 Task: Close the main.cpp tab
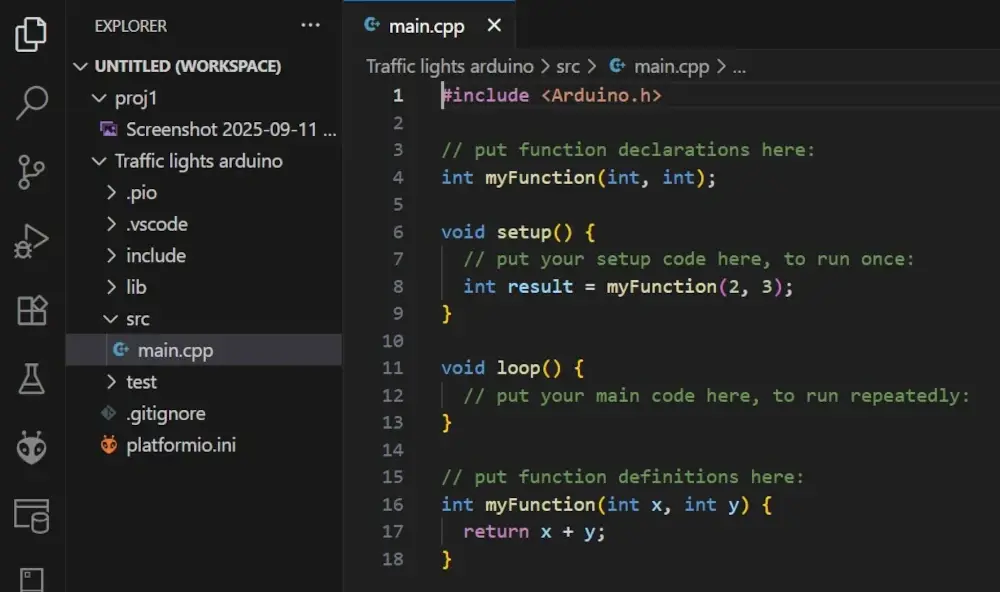(x=494, y=26)
